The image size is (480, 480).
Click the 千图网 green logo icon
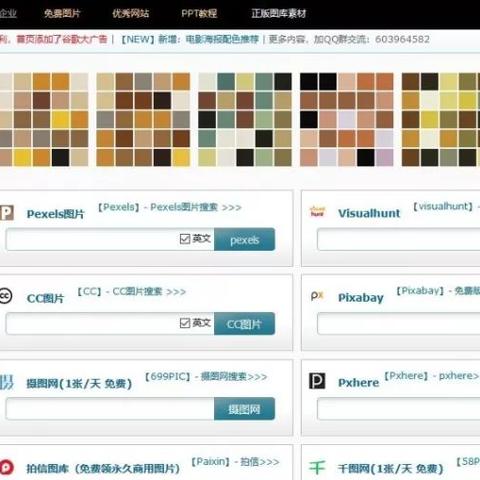click(317, 467)
